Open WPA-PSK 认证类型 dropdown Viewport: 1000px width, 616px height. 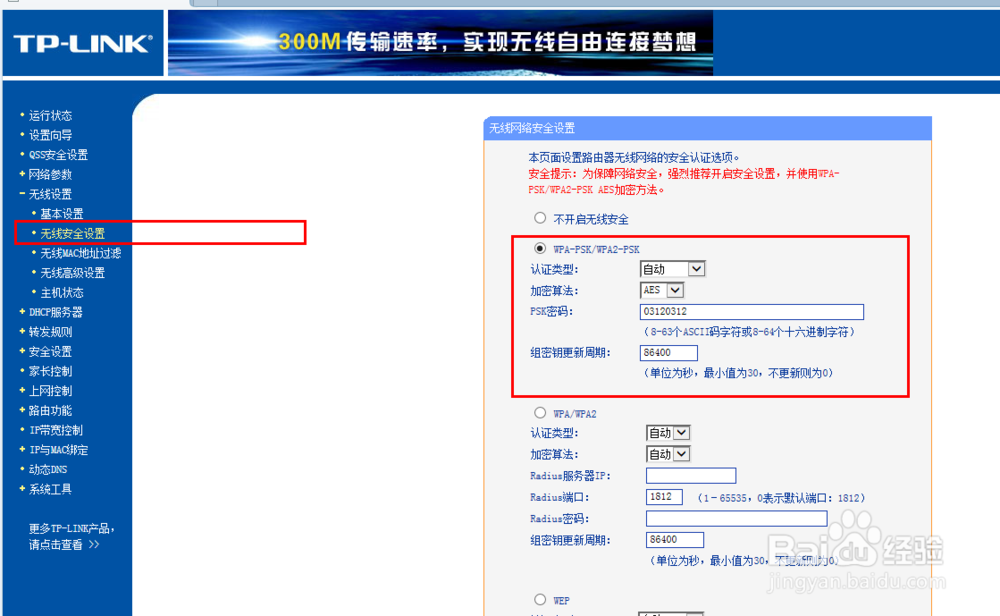672,269
